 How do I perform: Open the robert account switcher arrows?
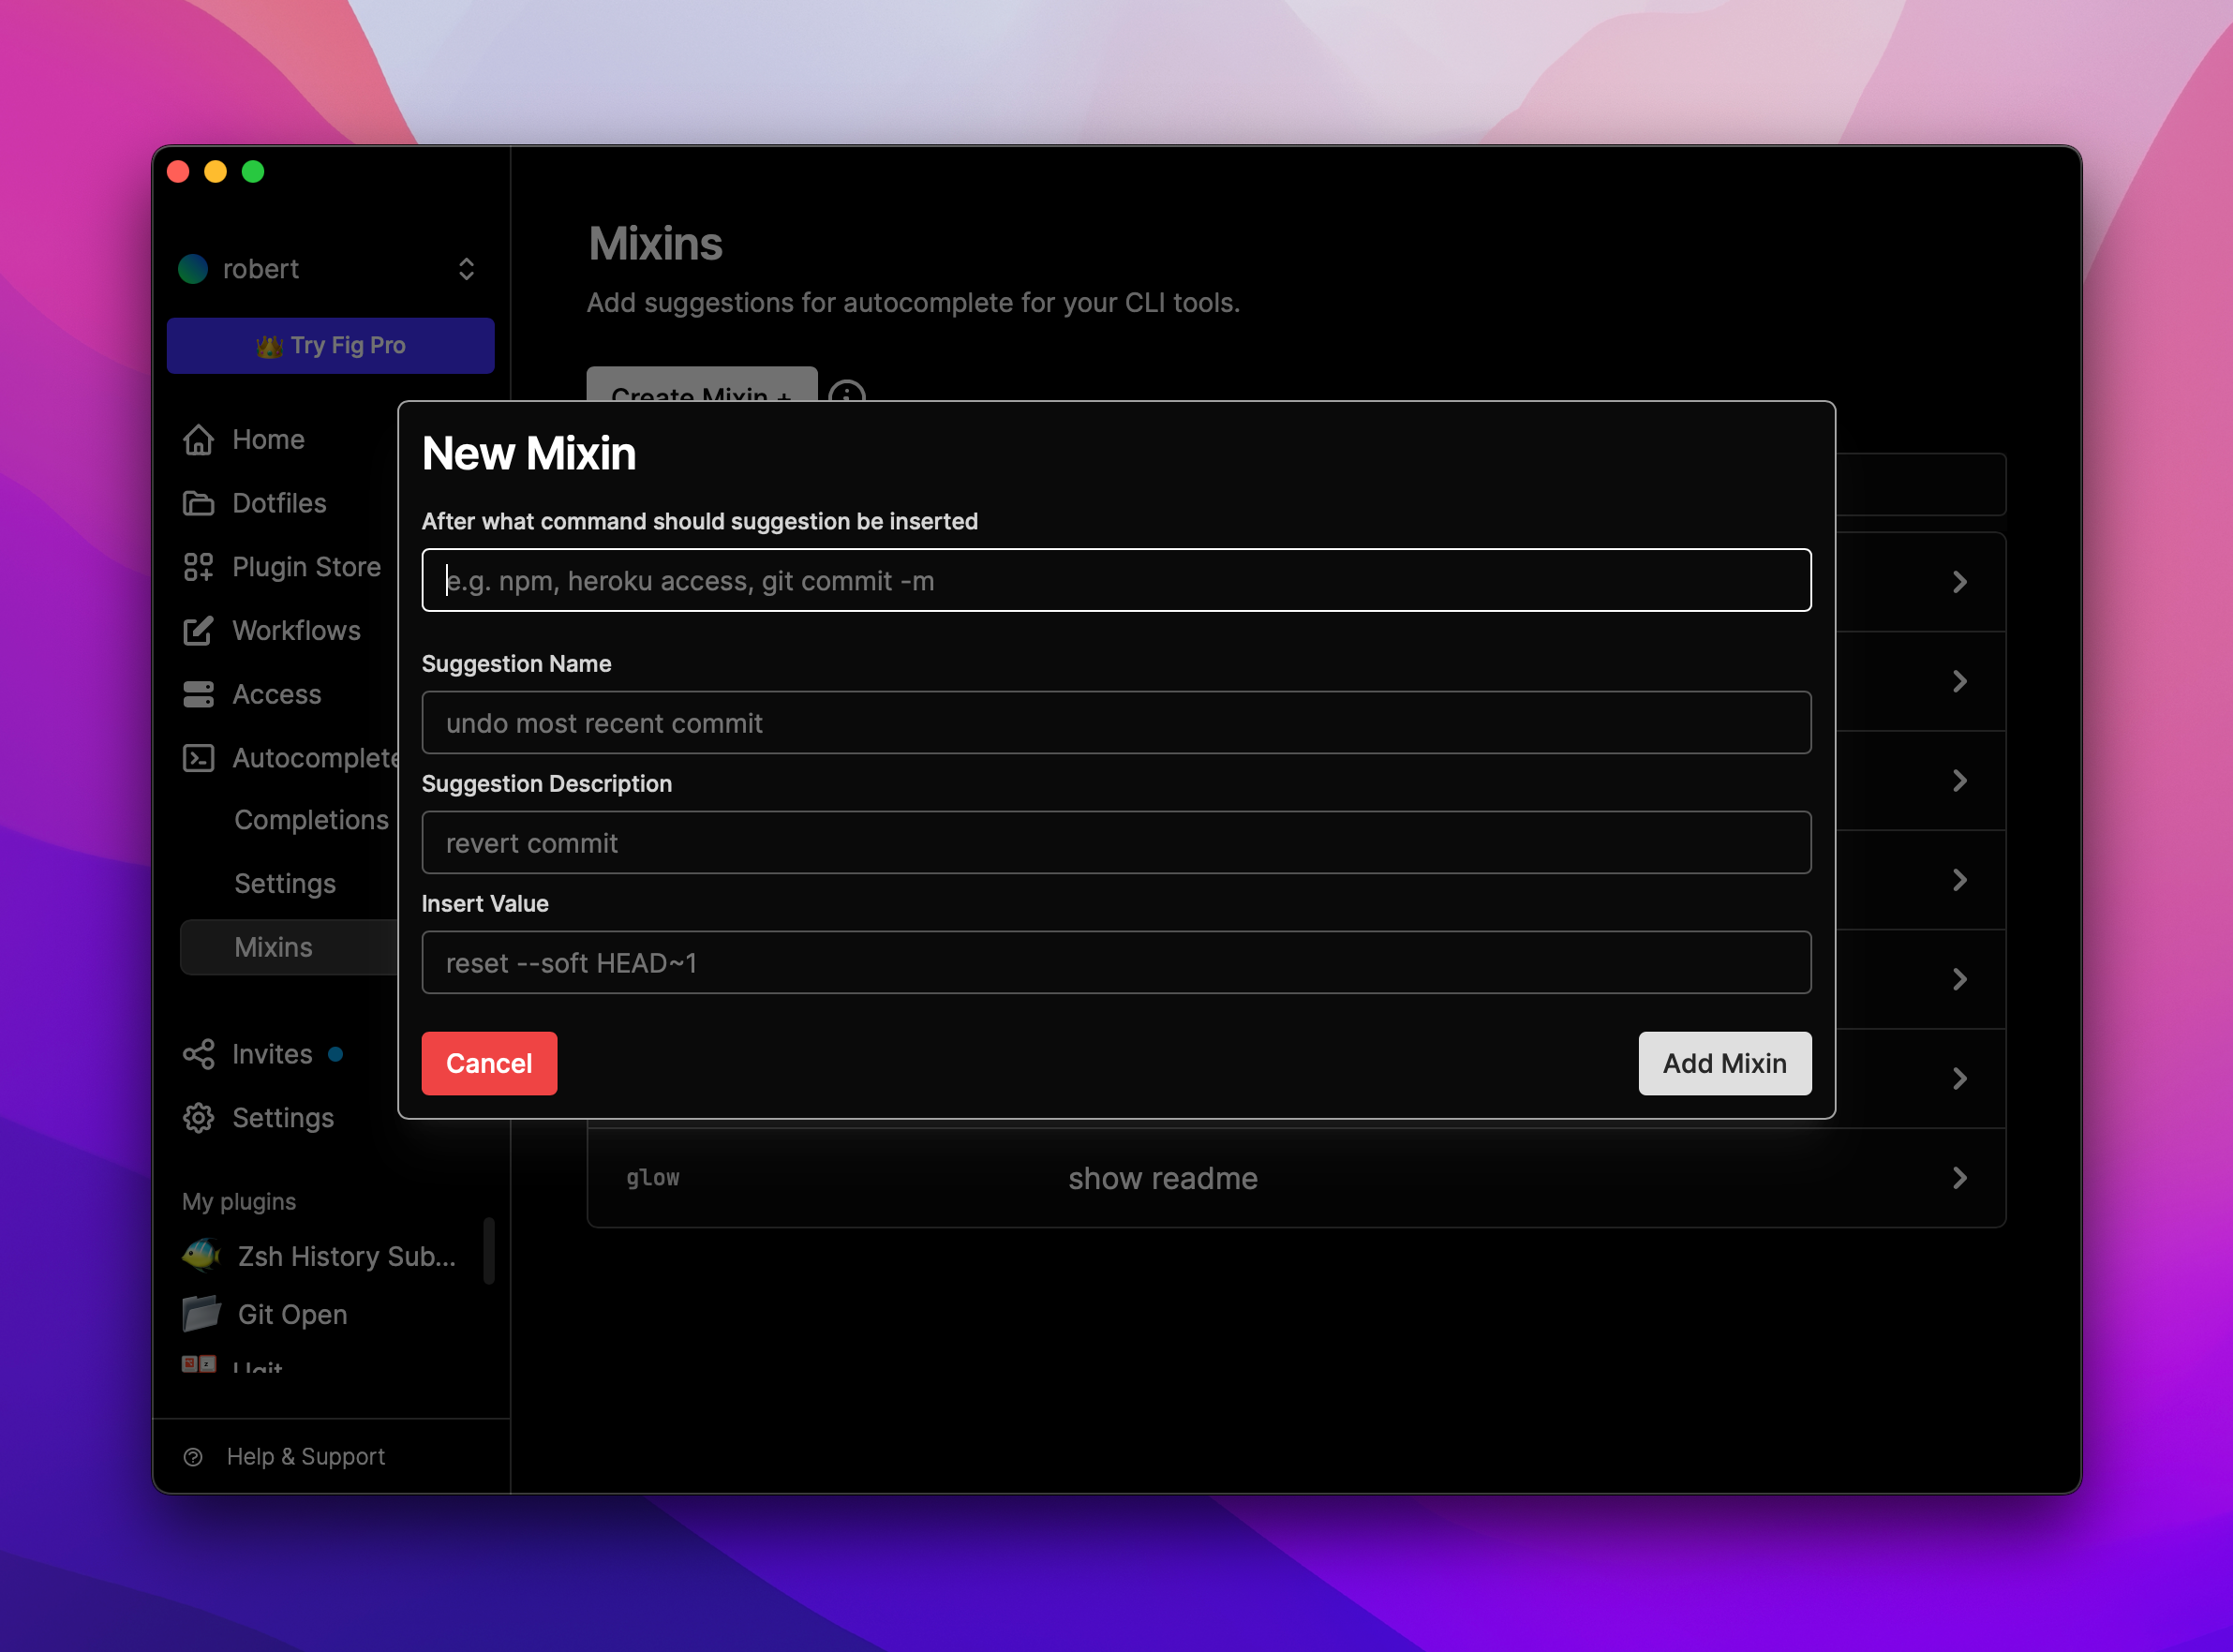click(x=466, y=268)
